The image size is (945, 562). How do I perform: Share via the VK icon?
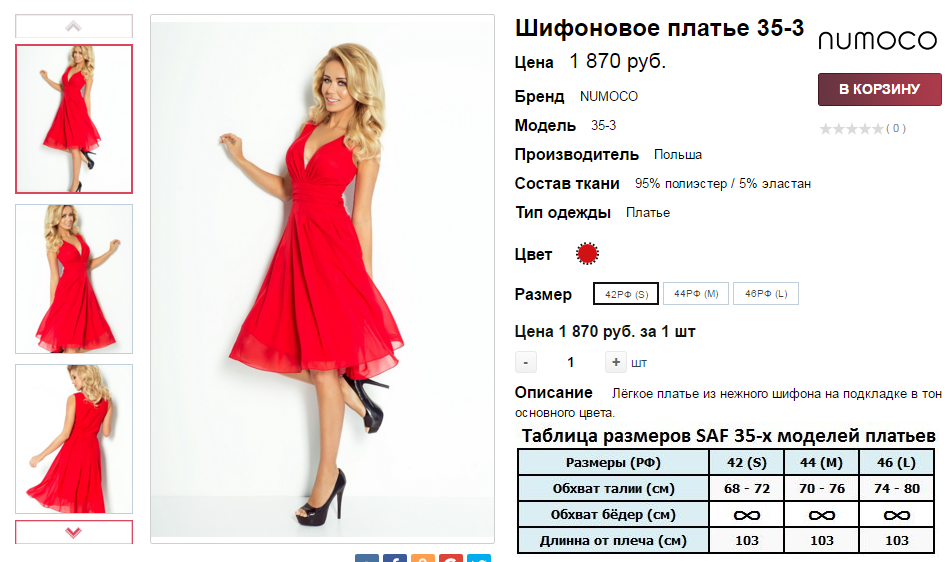[367, 558]
